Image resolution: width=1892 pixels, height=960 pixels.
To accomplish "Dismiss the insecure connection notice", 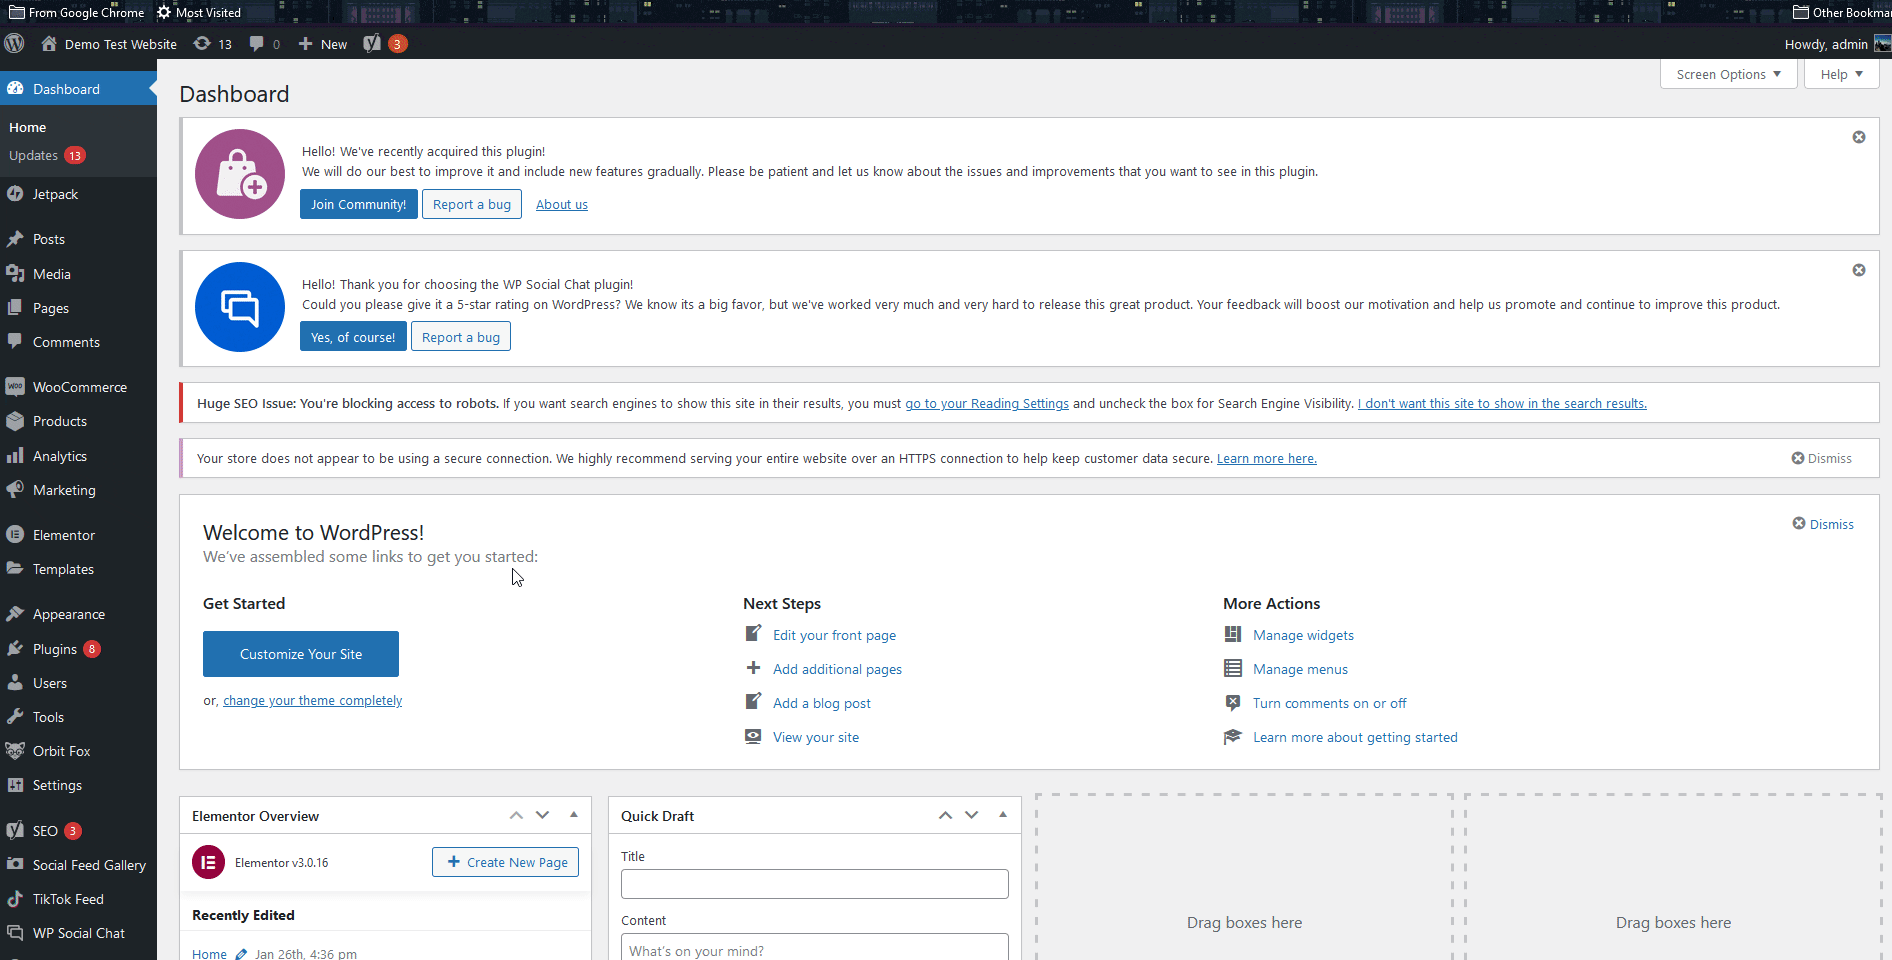I will point(1822,458).
